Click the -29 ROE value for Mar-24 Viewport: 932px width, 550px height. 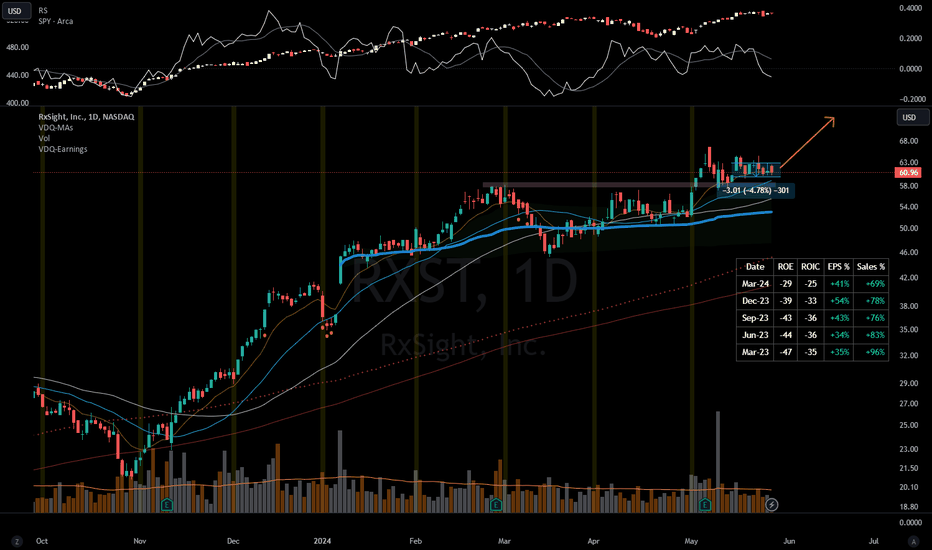[x=786, y=284]
